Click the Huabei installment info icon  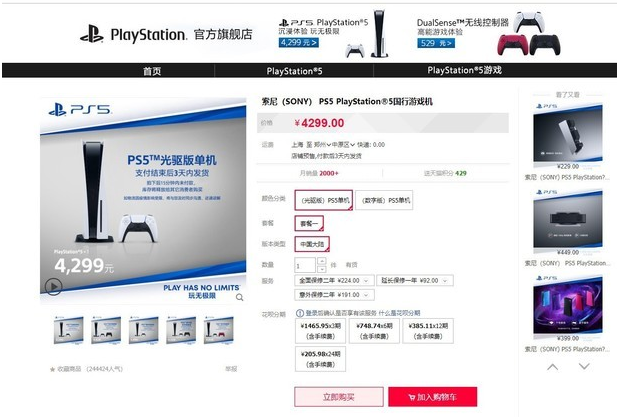point(299,313)
